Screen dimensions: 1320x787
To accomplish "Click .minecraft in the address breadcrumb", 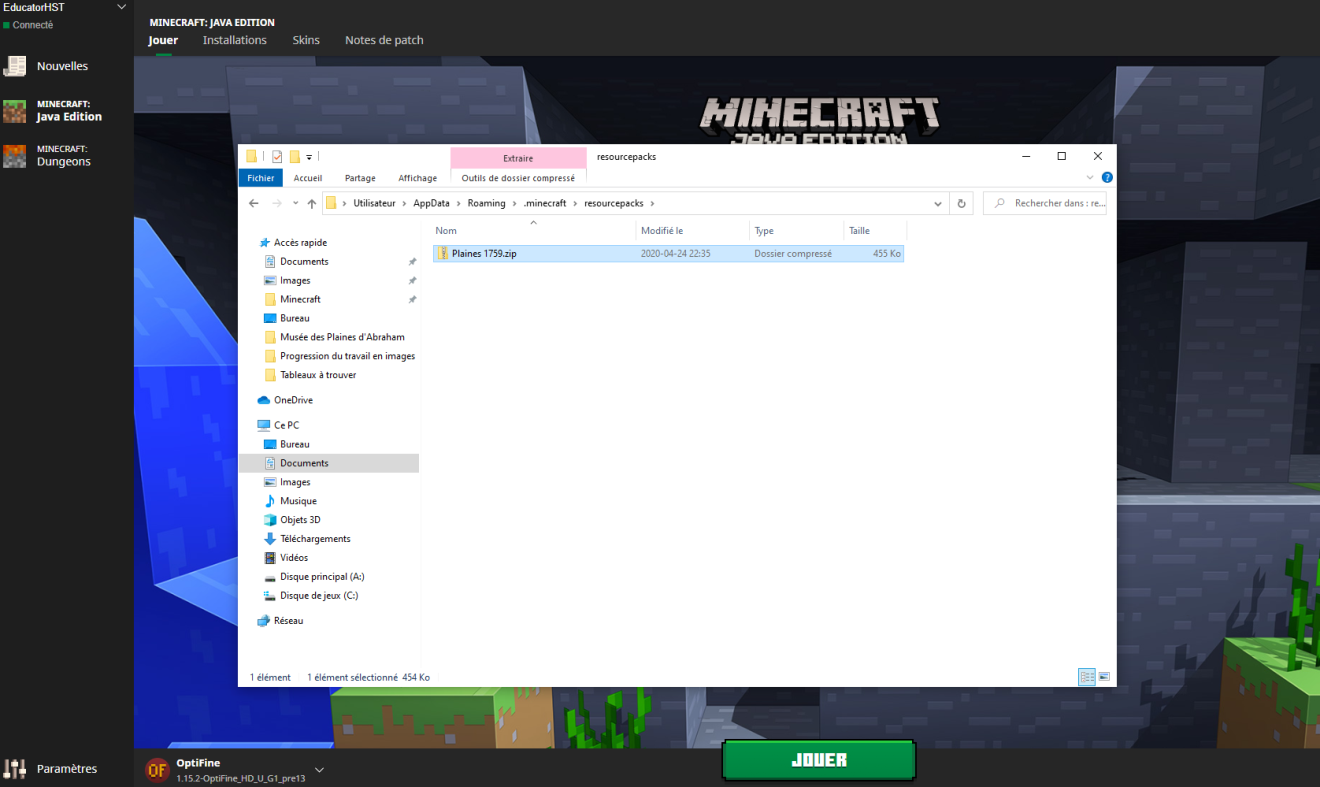I will (x=545, y=203).
